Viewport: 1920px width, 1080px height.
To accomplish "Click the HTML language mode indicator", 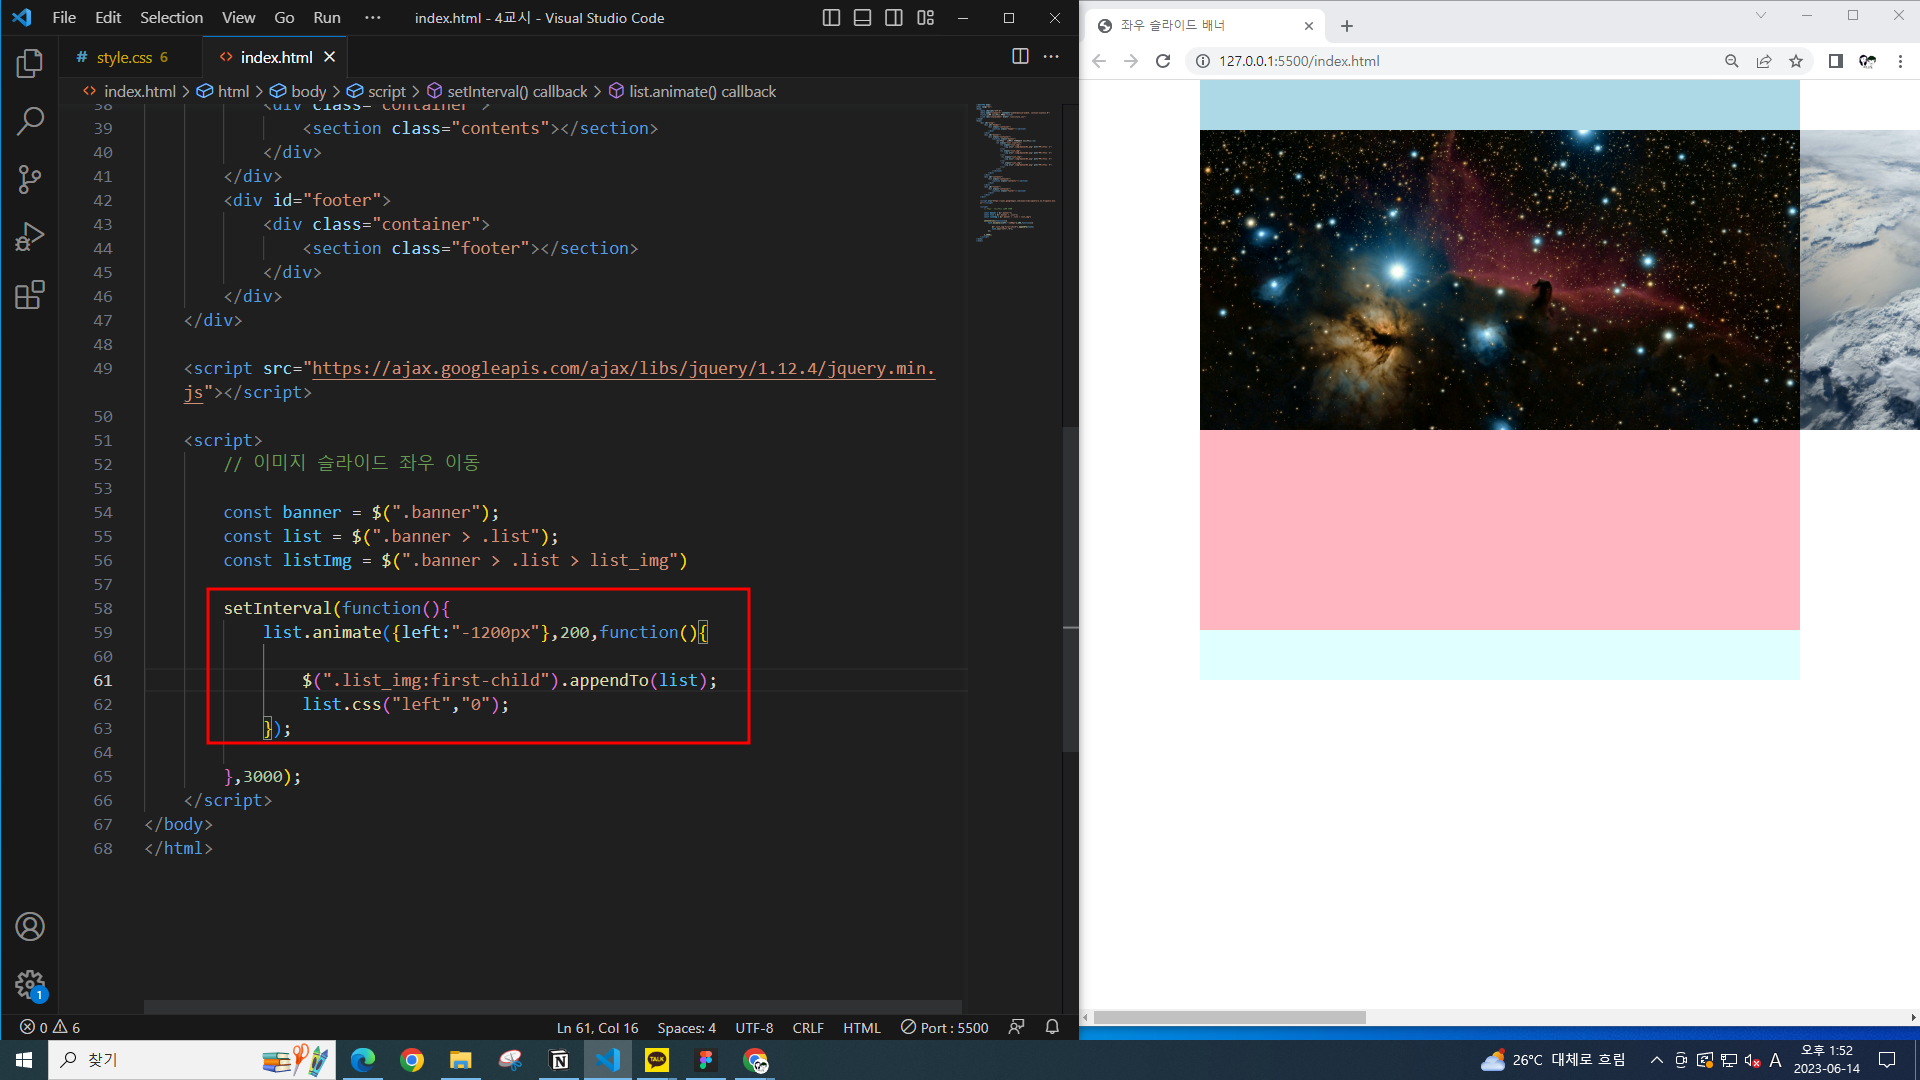I will (x=861, y=1027).
